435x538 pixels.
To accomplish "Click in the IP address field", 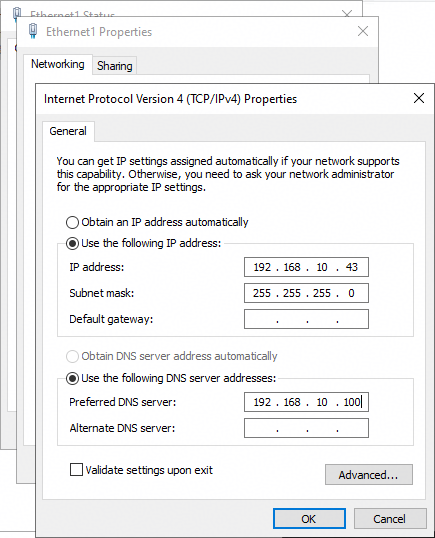I will tap(306, 267).
